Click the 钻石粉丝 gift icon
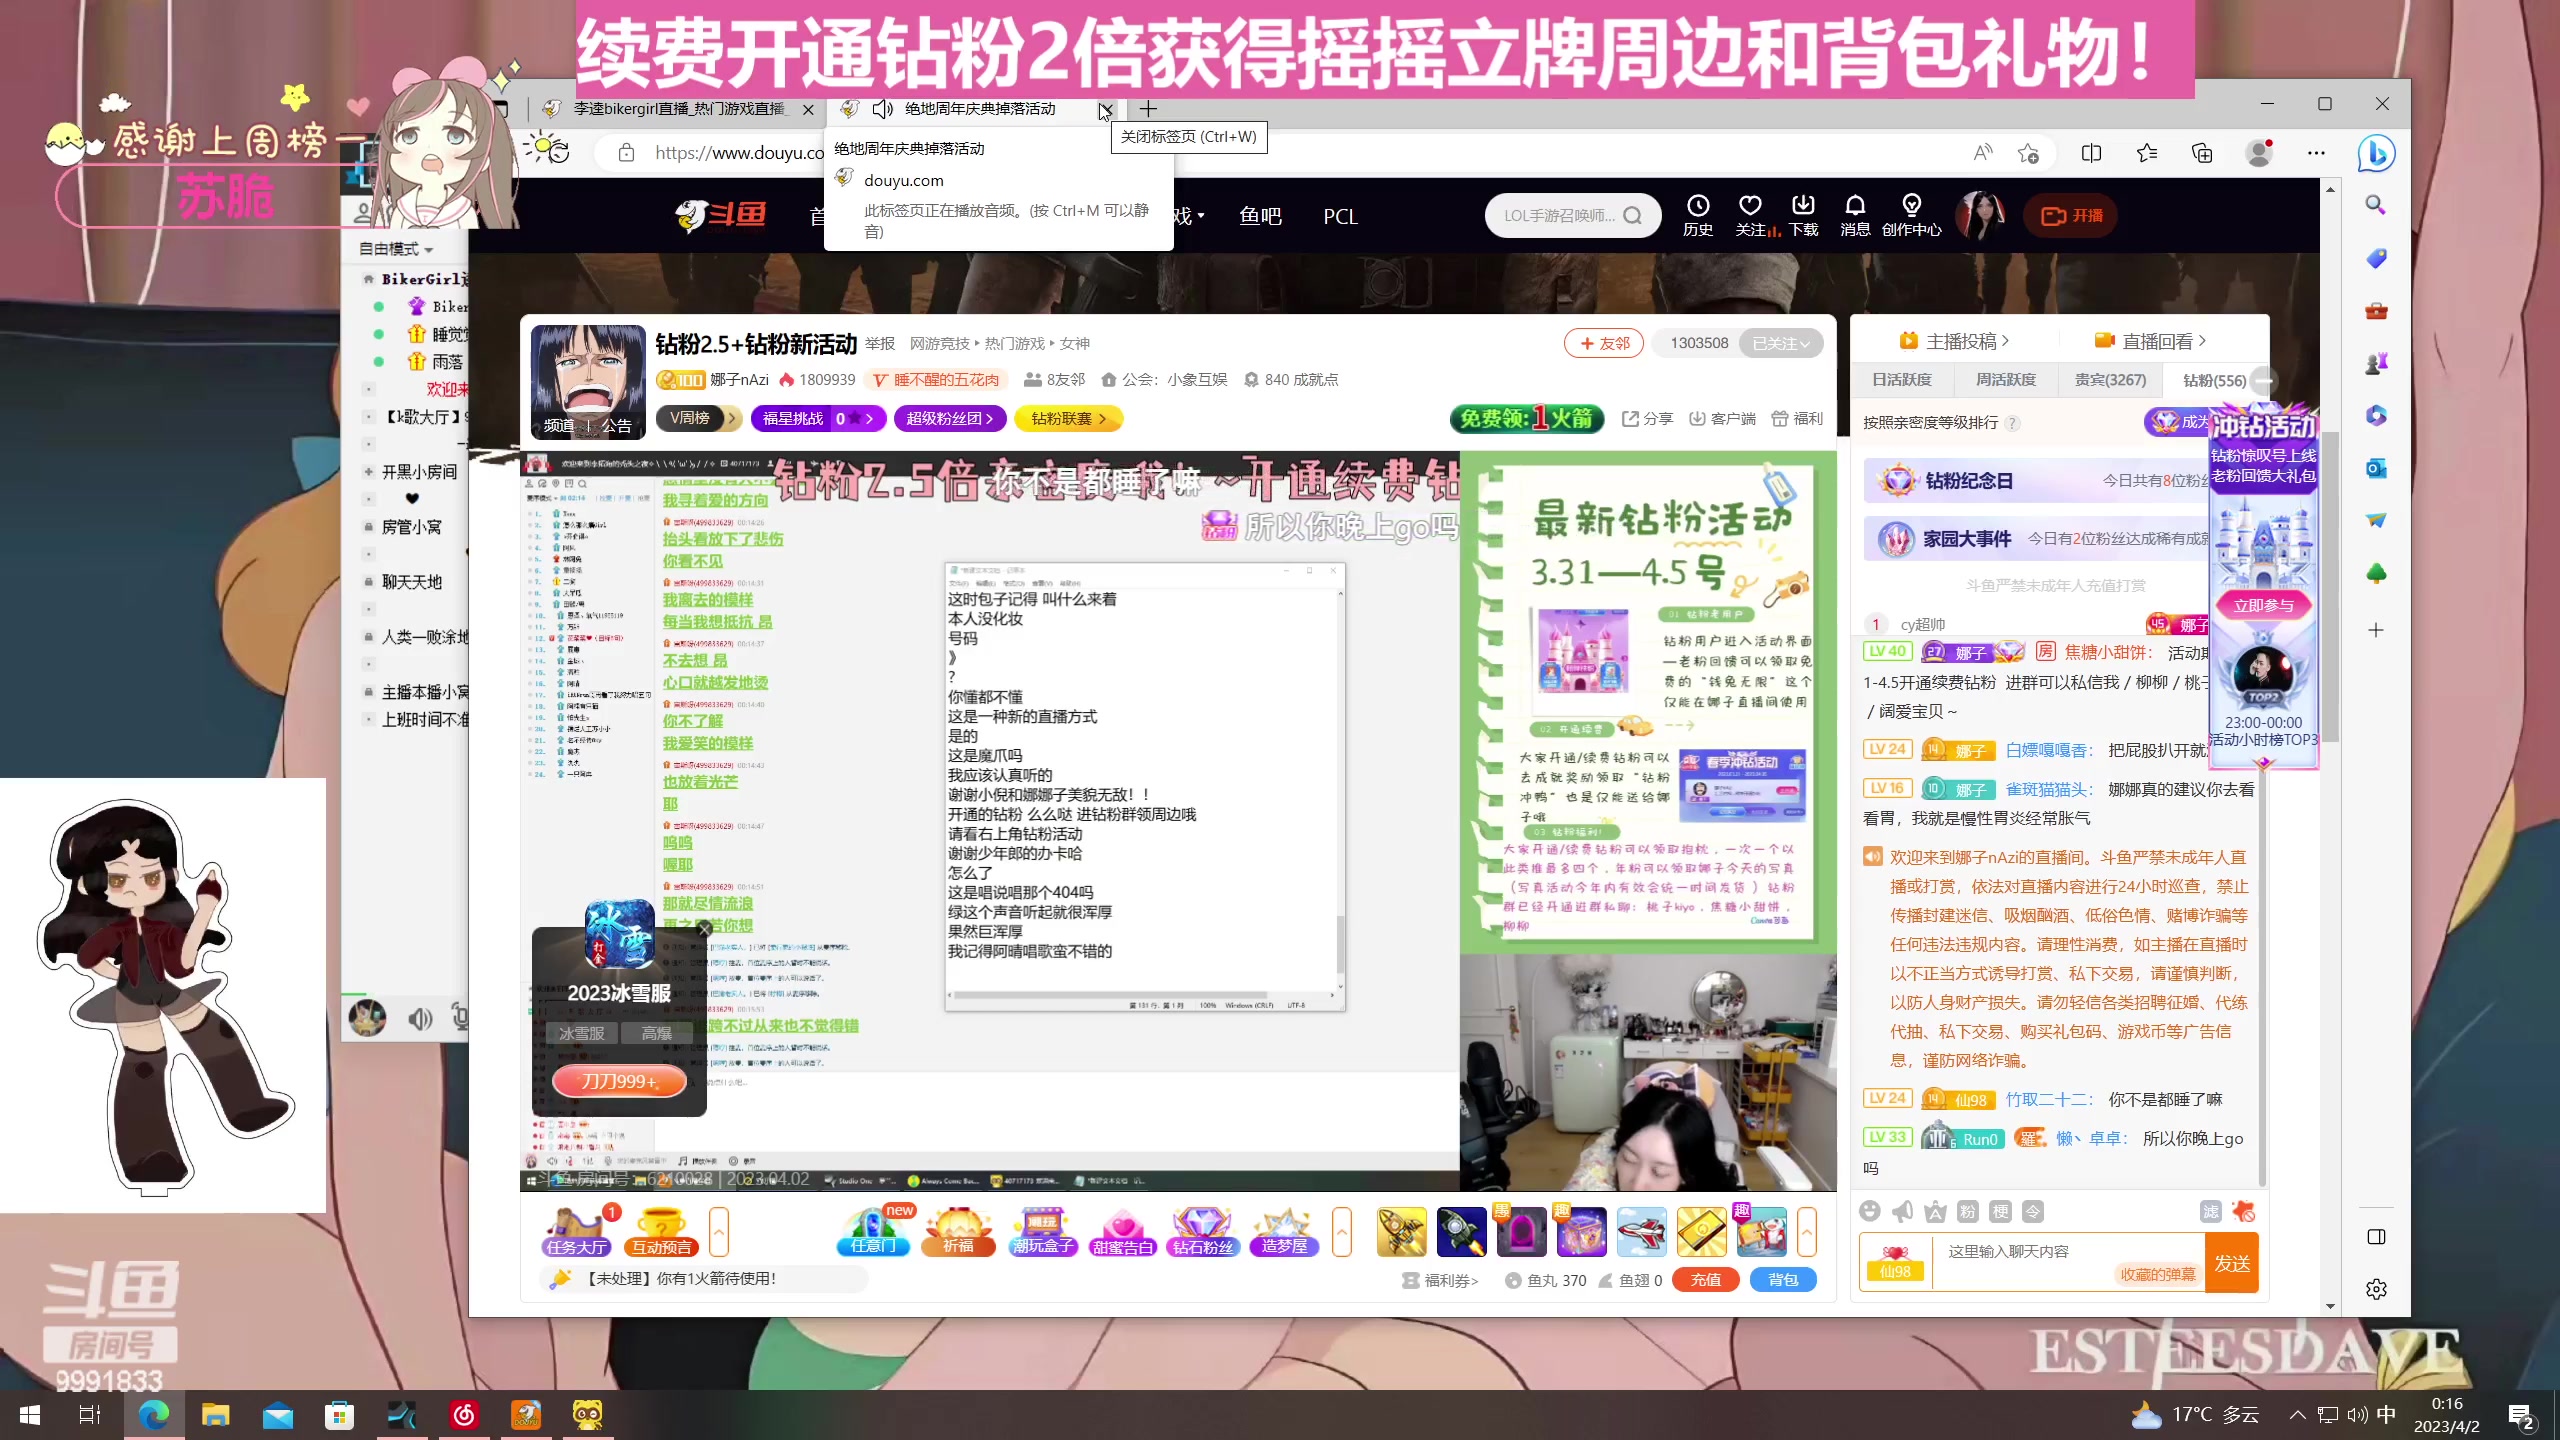 [1202, 1231]
